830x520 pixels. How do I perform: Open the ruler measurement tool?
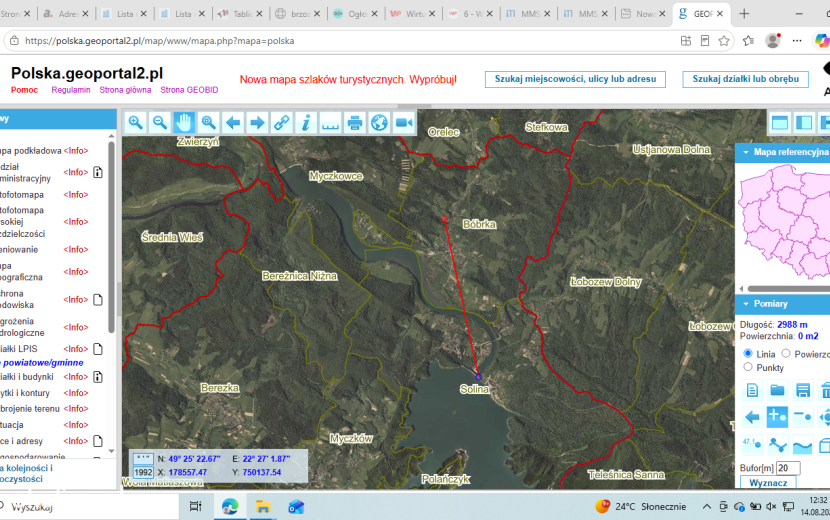[x=330, y=123]
